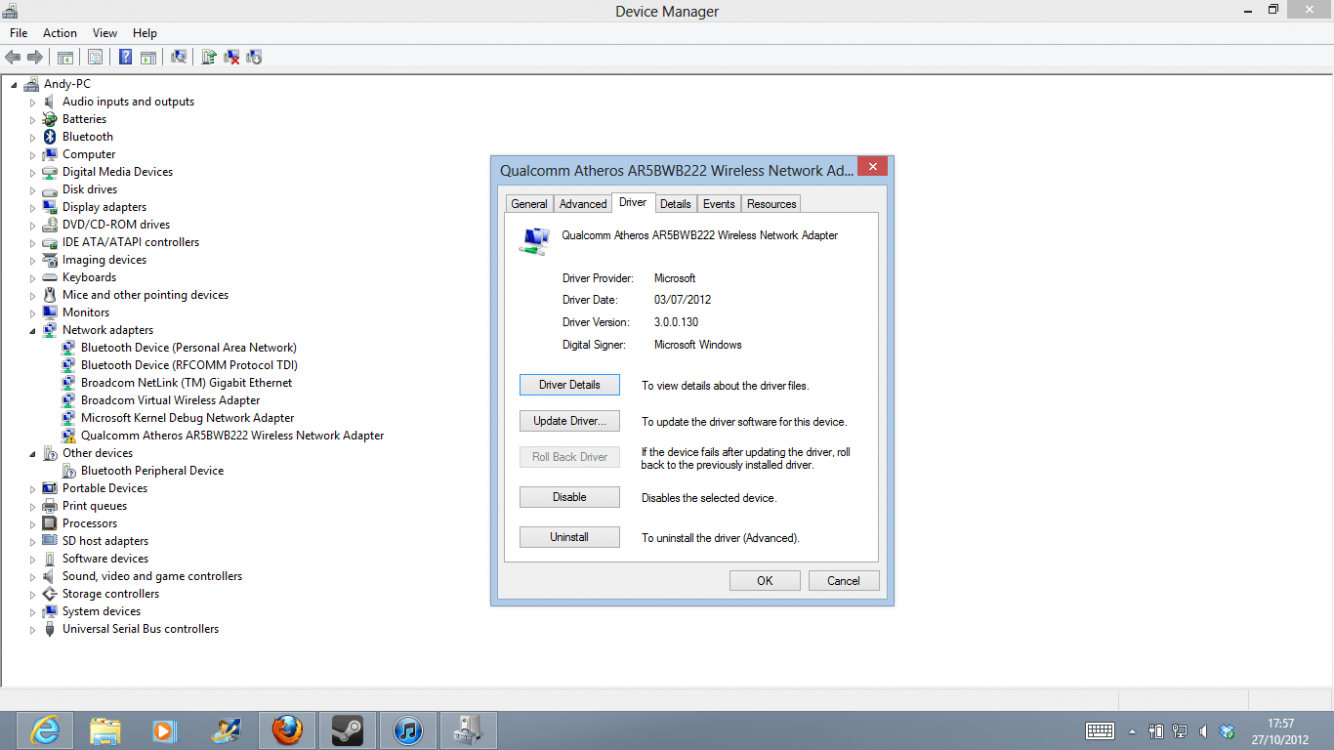Click Cancel in the properties dialog
Viewport: 1334px width, 750px height.
[843, 581]
